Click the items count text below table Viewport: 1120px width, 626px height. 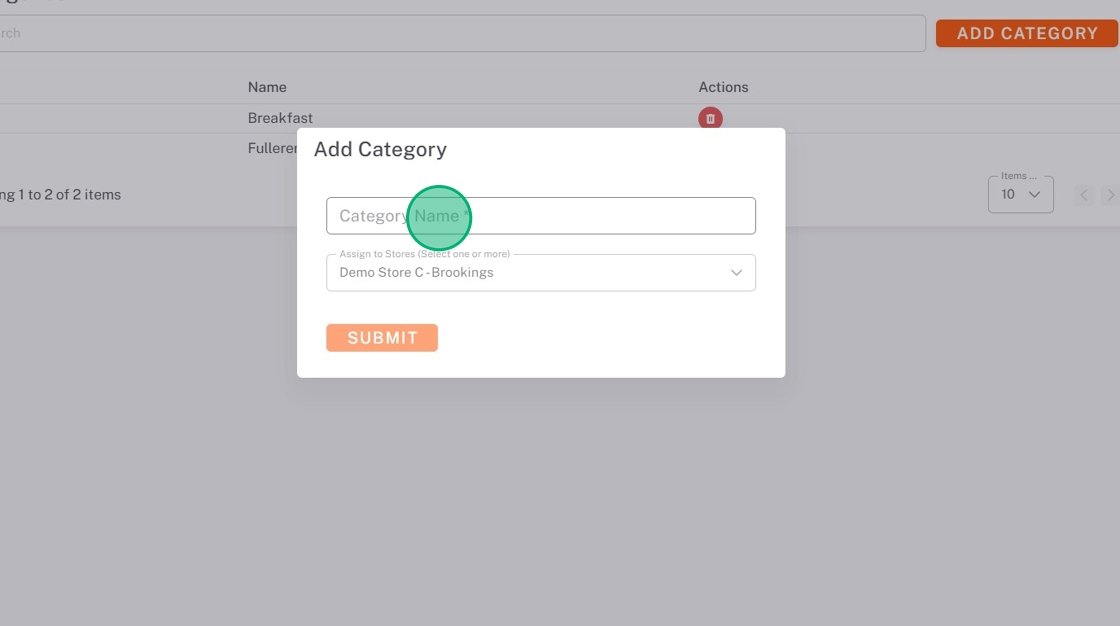60,195
